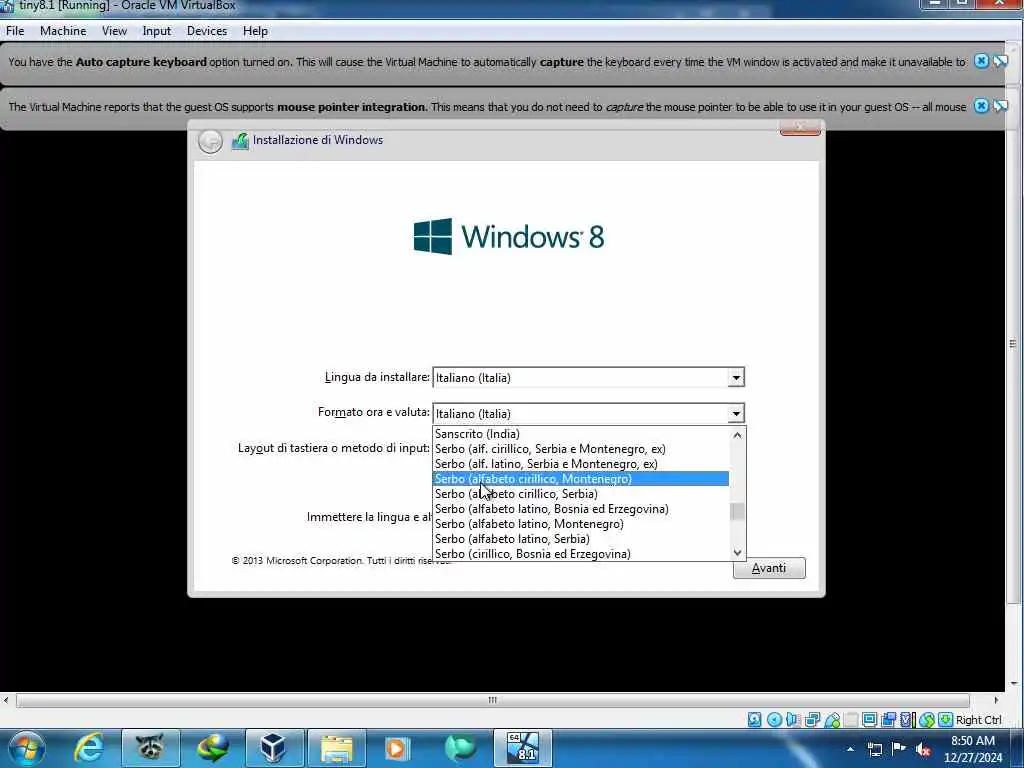Click the horizontal scrollbar right arrow

[996, 700]
